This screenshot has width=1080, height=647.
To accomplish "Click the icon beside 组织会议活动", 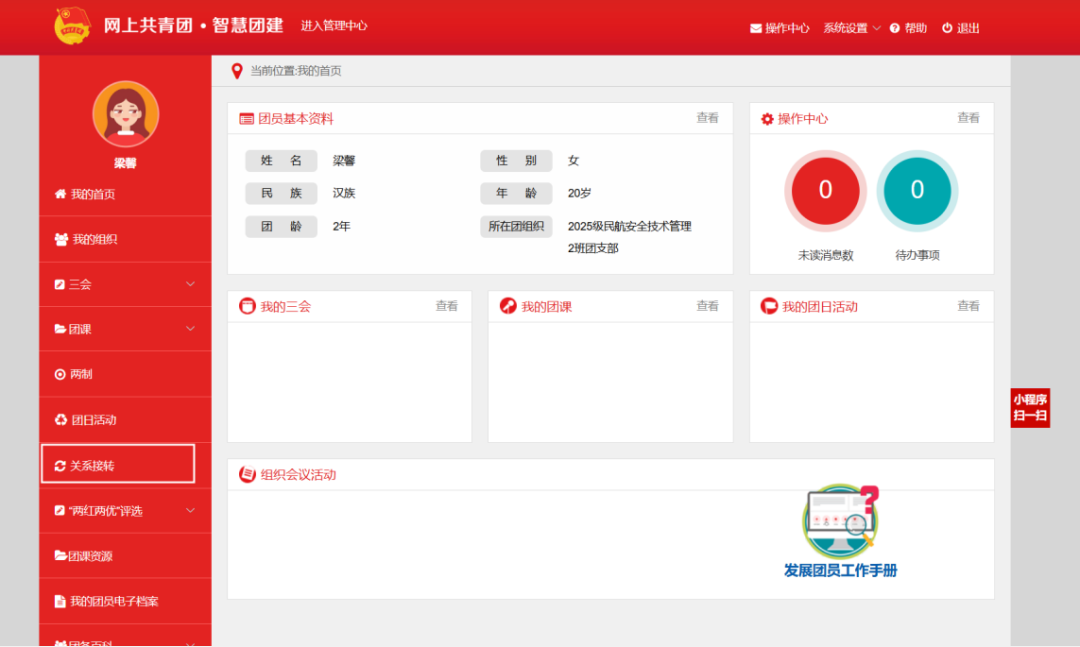I will click(247, 474).
